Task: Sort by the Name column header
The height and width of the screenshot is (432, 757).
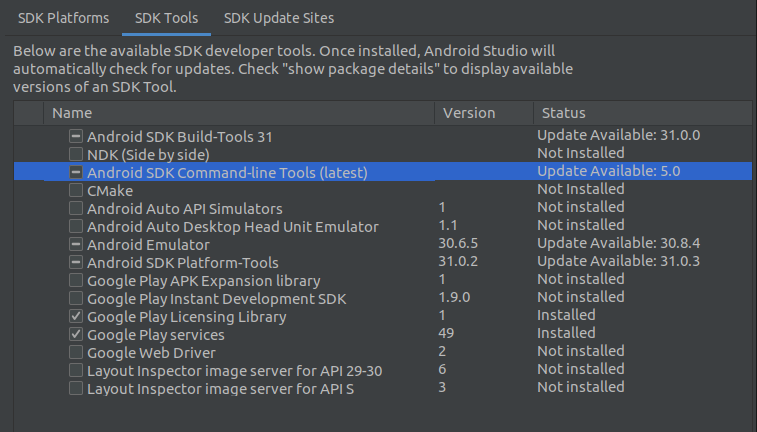Action: (x=239, y=113)
